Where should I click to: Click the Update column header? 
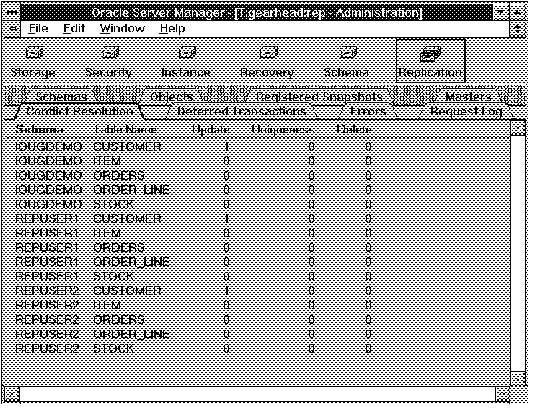click(x=211, y=130)
